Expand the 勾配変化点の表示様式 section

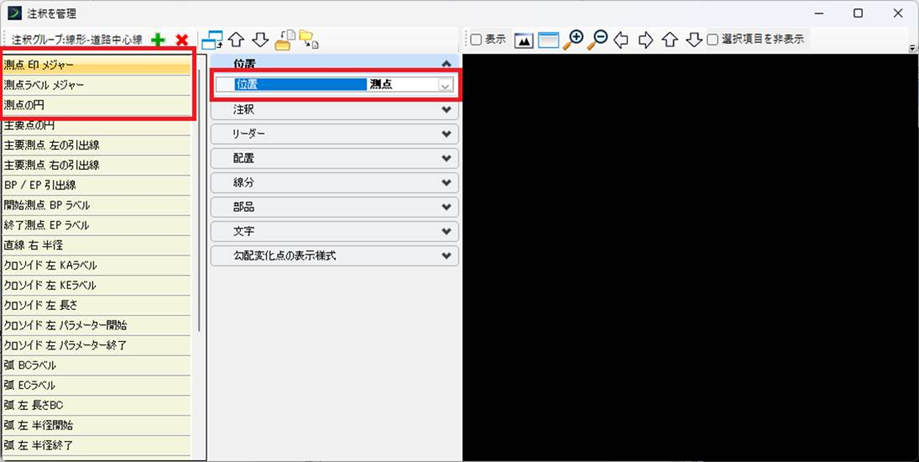pos(335,256)
